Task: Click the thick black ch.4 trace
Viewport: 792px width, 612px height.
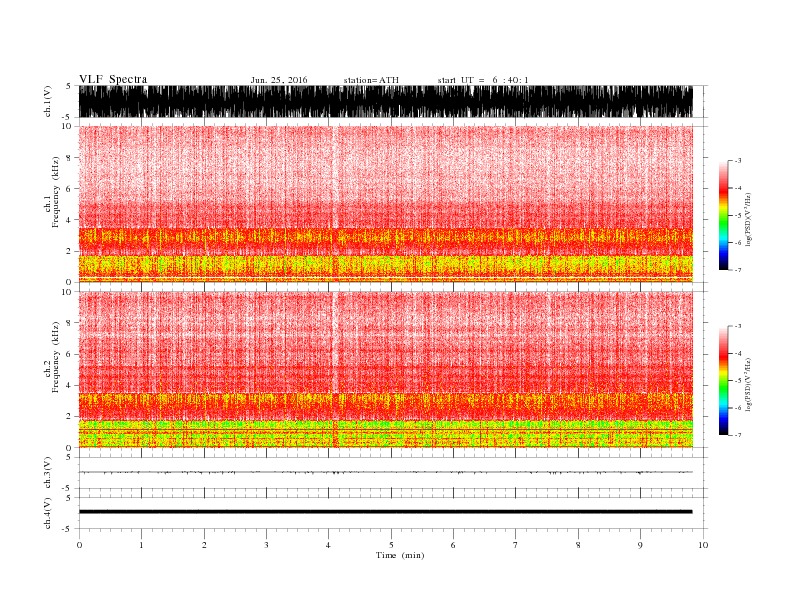Action: pyautogui.click(x=385, y=512)
